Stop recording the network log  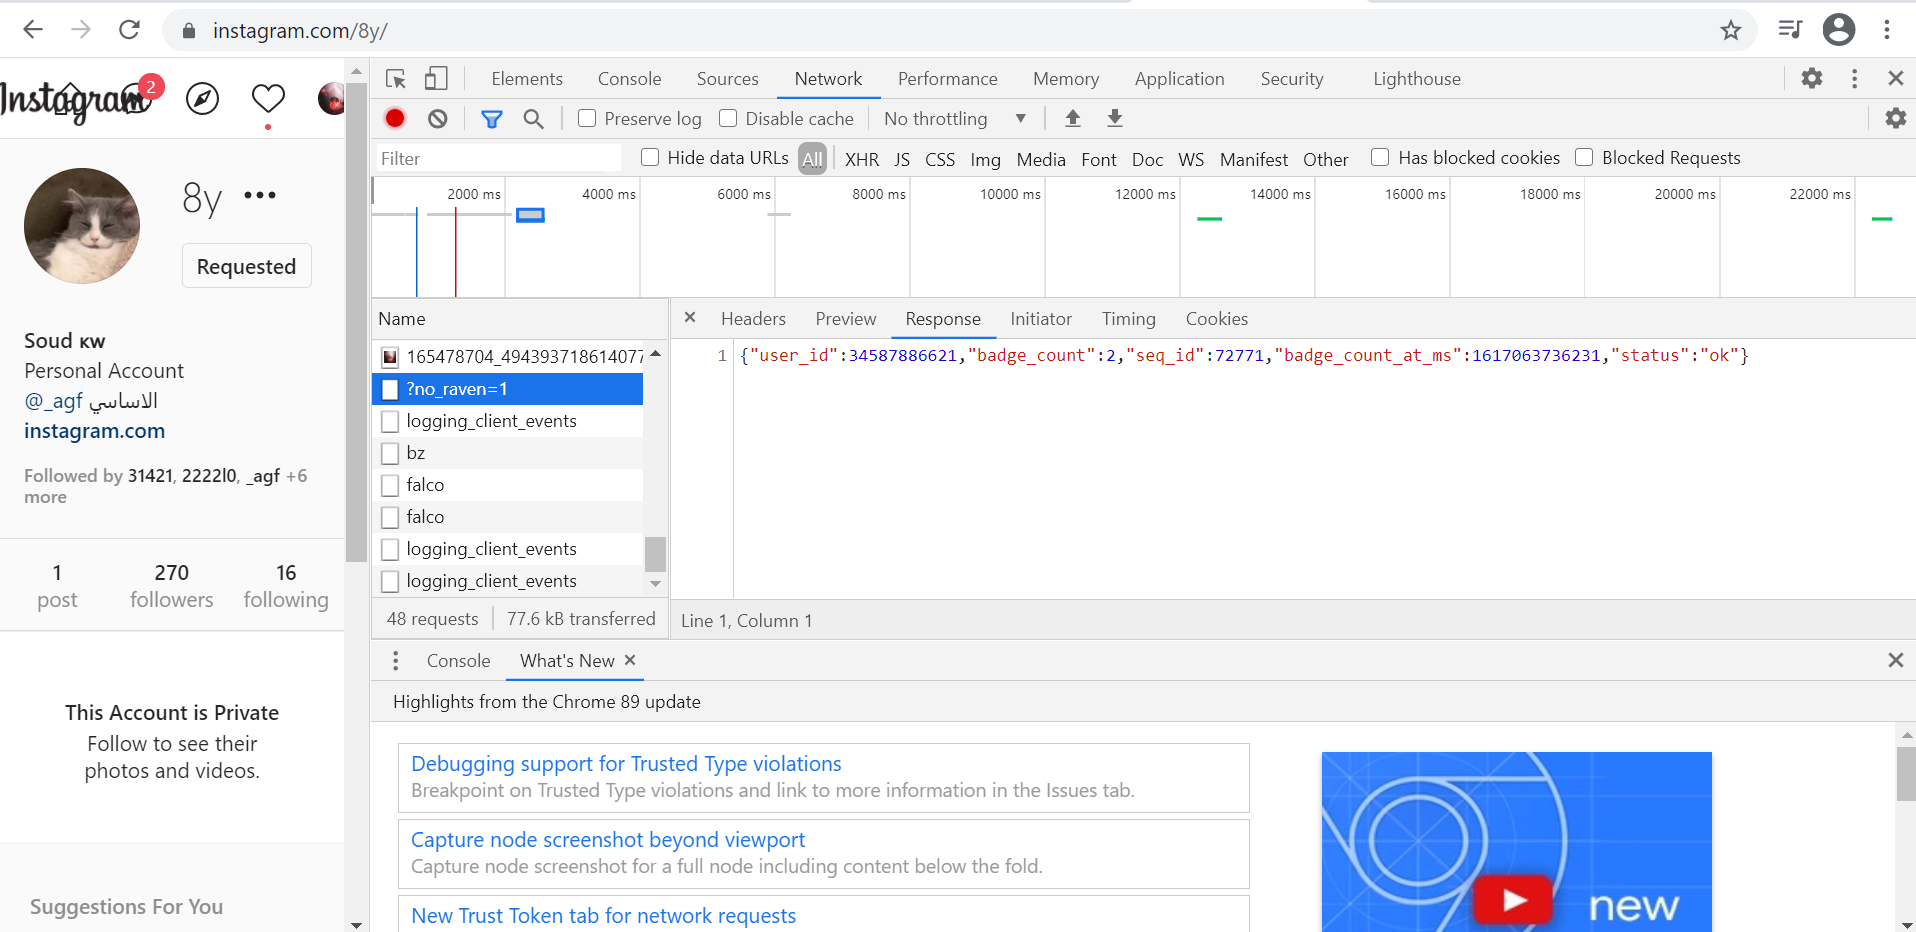(394, 118)
